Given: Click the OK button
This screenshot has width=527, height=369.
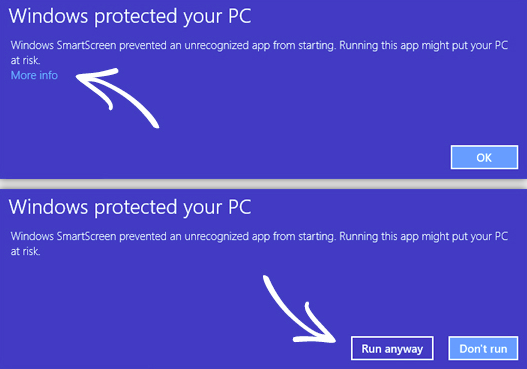Looking at the screenshot, I should (484, 157).
